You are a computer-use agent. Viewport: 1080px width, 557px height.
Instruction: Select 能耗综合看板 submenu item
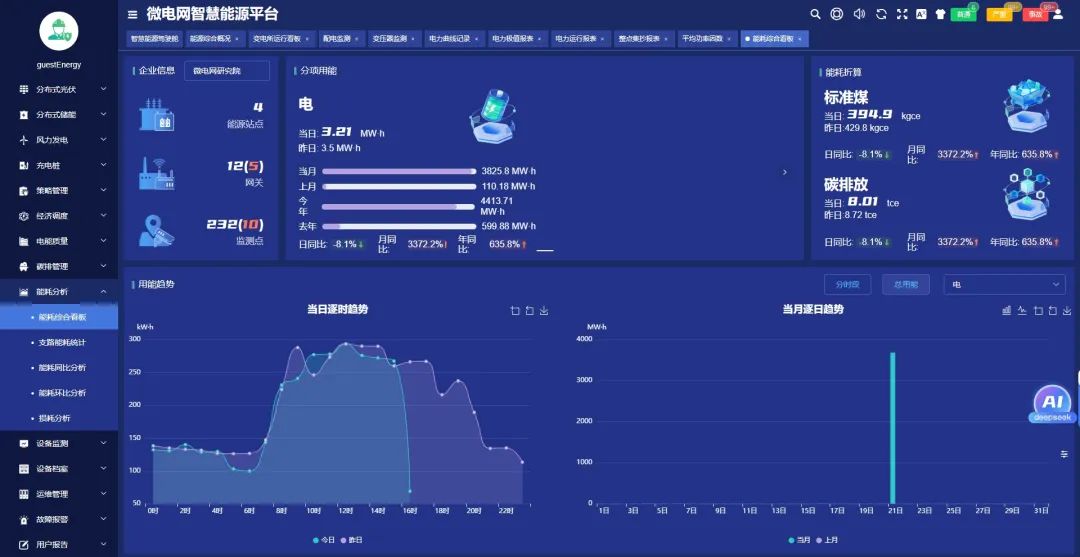(x=59, y=317)
